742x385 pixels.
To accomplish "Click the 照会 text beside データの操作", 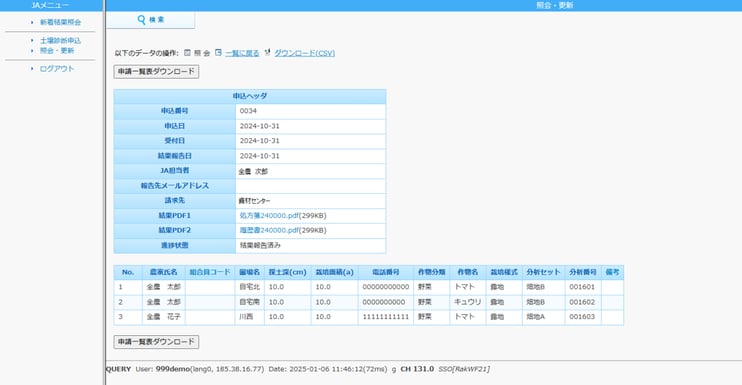I will (202, 53).
